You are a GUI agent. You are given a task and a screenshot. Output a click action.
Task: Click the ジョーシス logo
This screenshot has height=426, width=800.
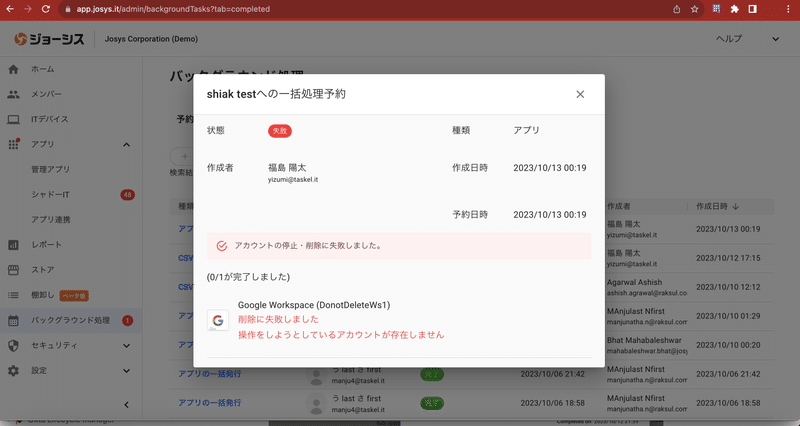[49, 39]
